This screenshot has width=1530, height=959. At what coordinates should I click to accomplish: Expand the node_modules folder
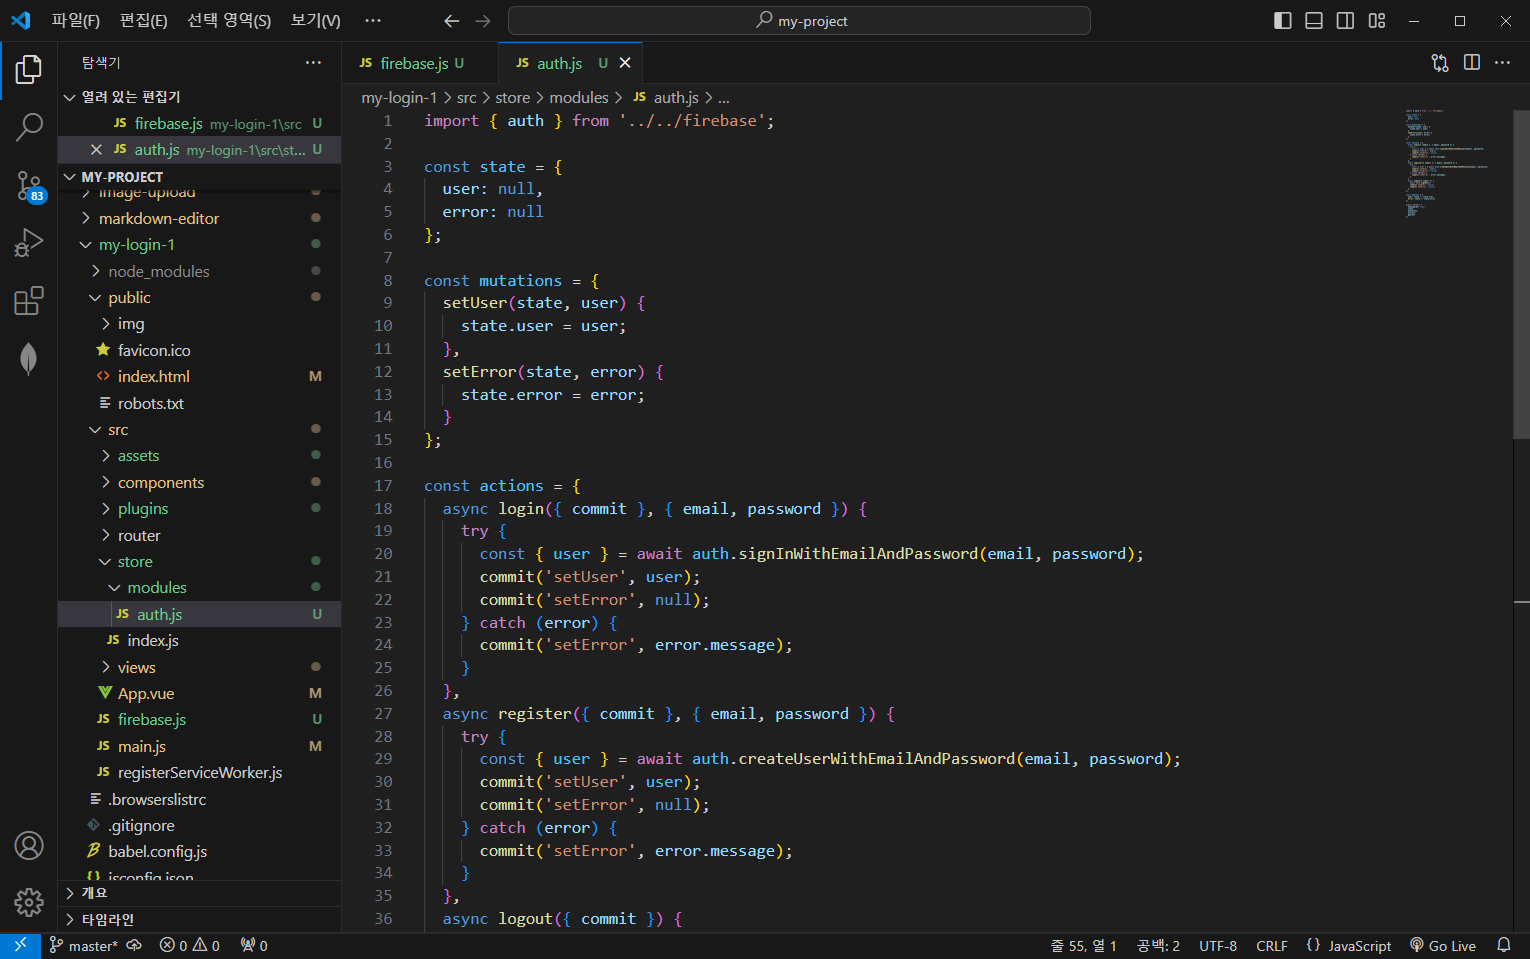[x=199, y=271]
